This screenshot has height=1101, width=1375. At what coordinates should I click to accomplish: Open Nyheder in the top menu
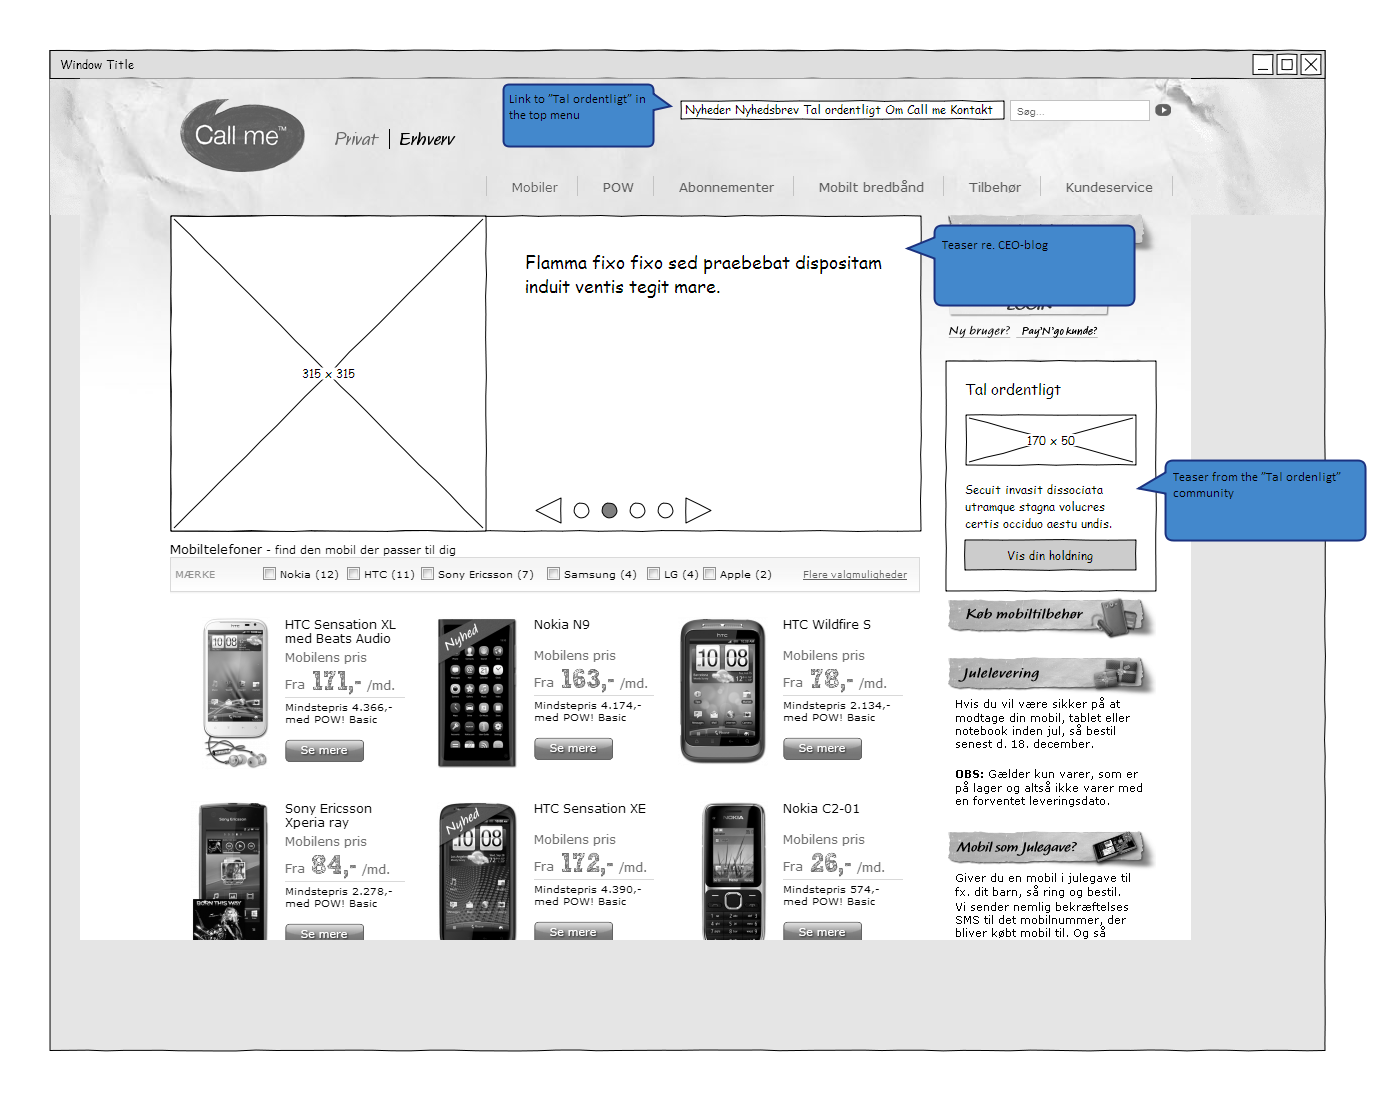click(707, 110)
